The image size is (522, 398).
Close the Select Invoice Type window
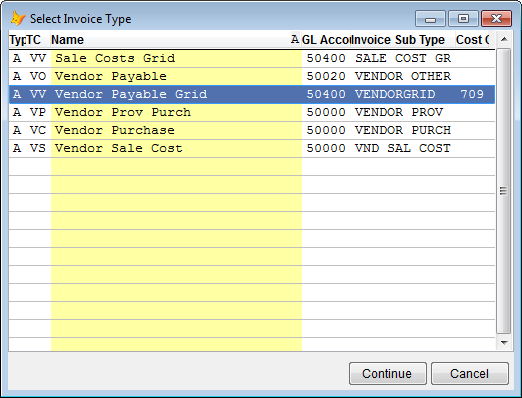pyautogui.click(x=496, y=19)
